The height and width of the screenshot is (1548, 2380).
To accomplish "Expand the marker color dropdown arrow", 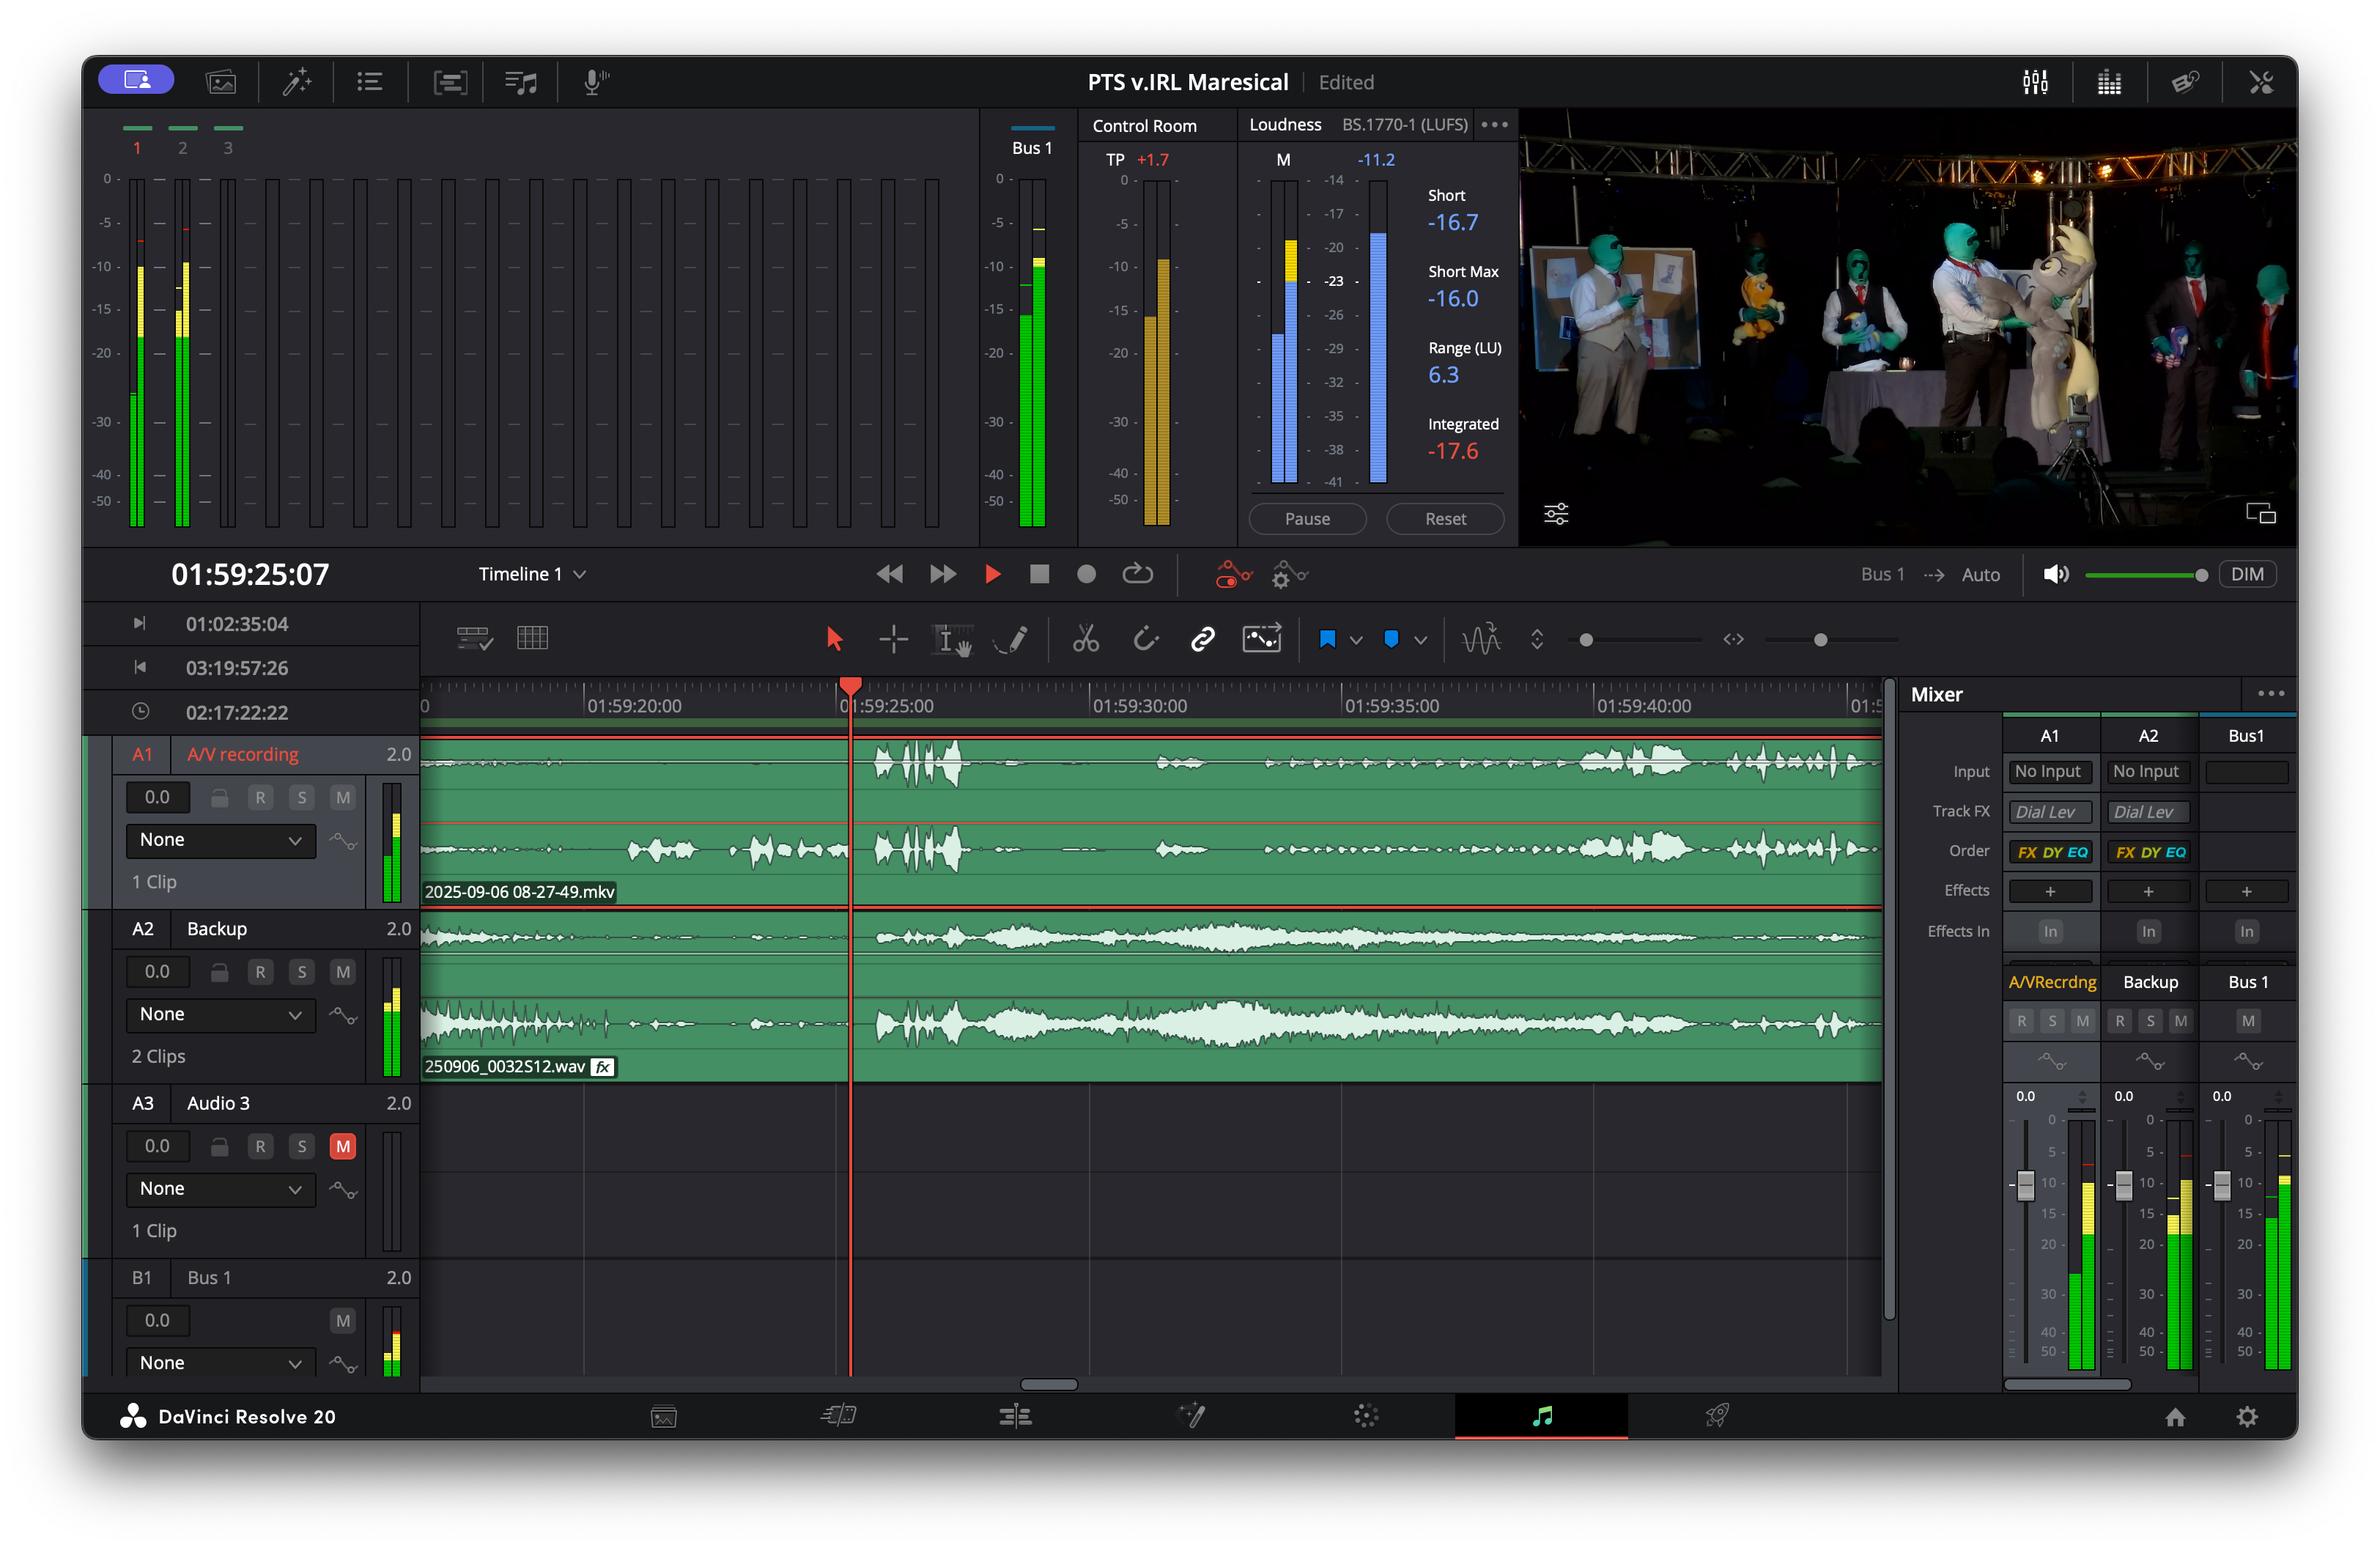I will [x=1420, y=640].
